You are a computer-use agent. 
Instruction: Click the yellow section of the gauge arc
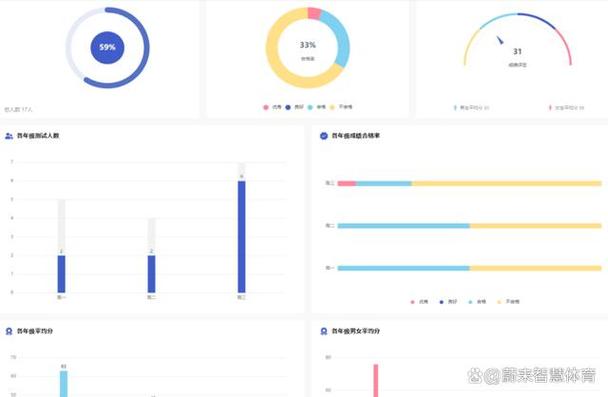point(469,44)
